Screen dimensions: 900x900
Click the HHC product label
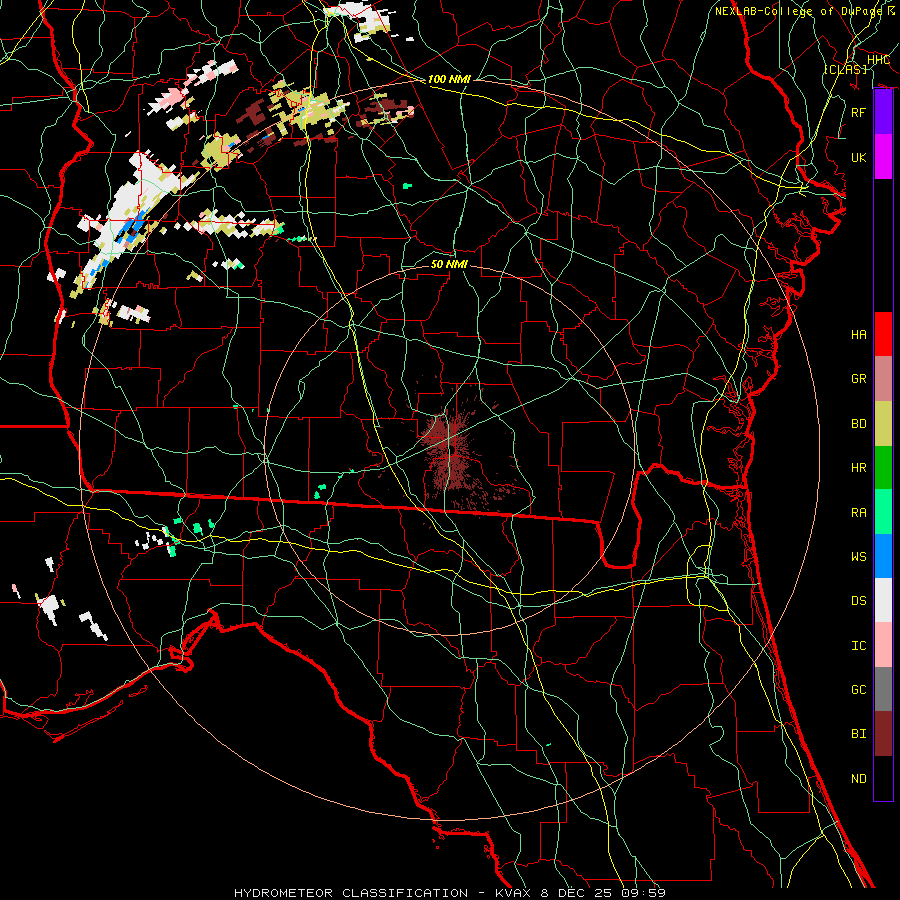pos(878,60)
